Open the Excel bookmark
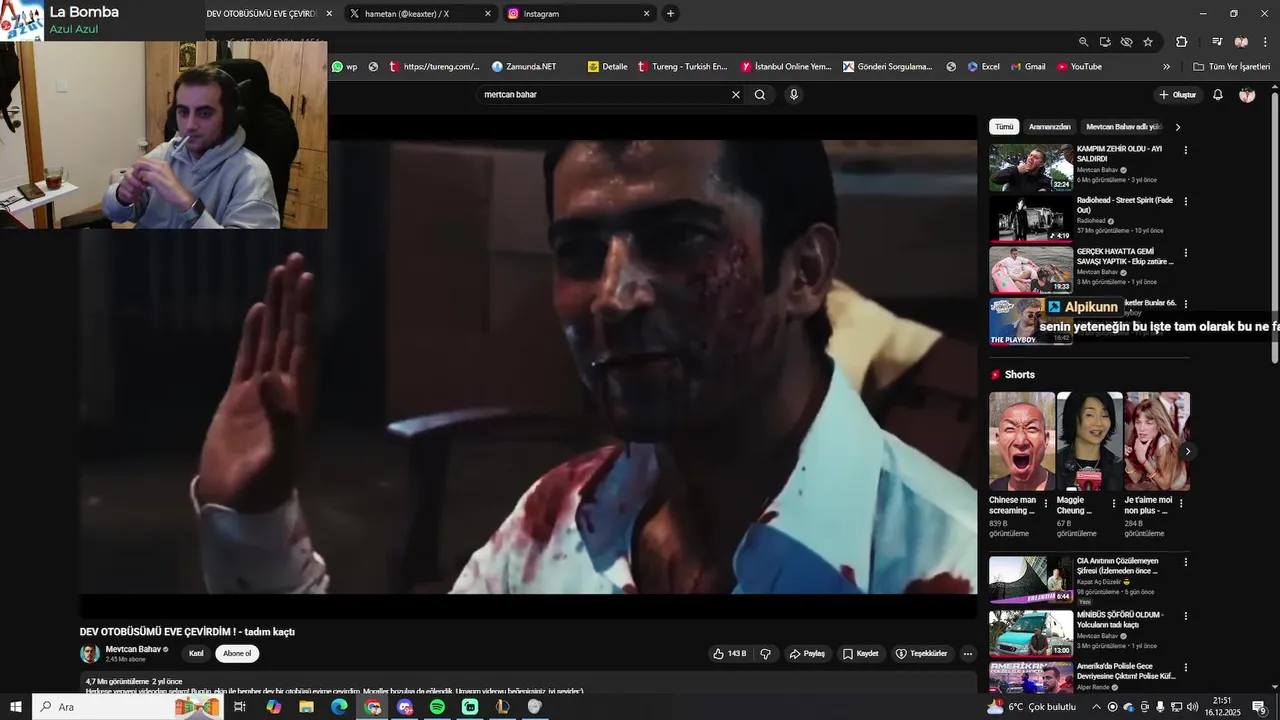Image resolution: width=1280 pixels, height=720 pixels. click(x=983, y=67)
